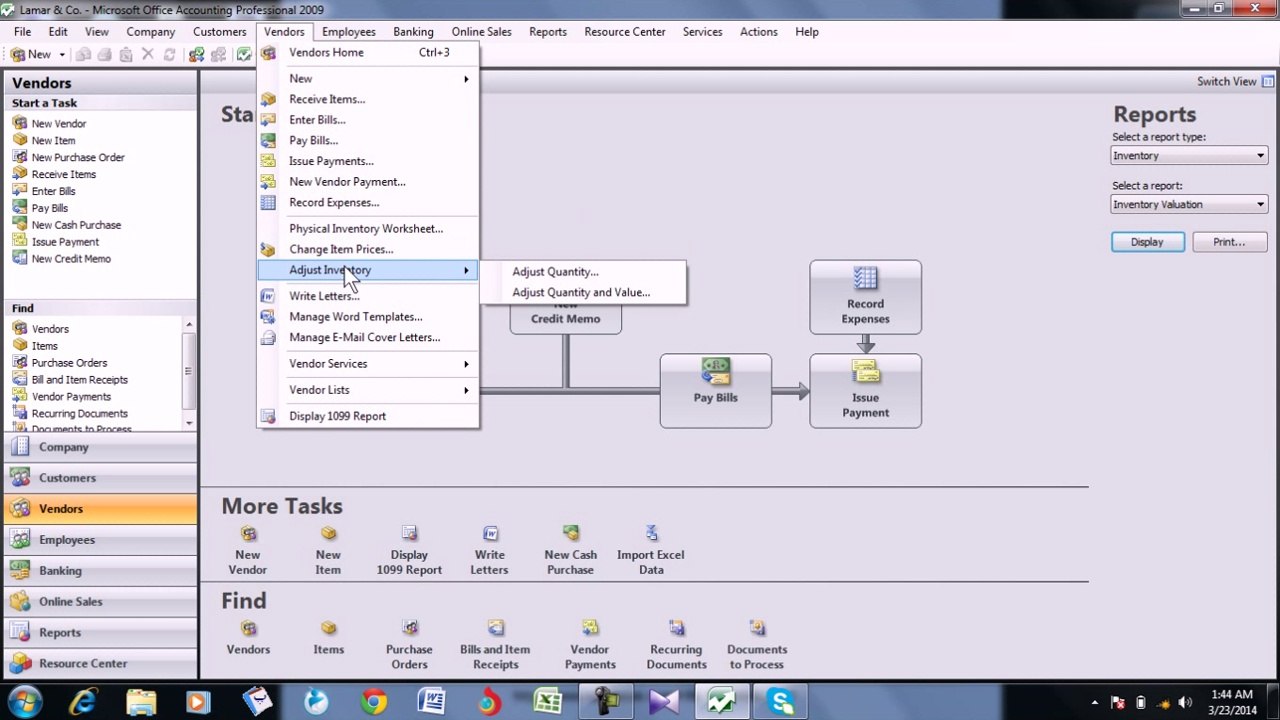Select Adjust Quantity and Value entry
The height and width of the screenshot is (720, 1280).
point(583,293)
